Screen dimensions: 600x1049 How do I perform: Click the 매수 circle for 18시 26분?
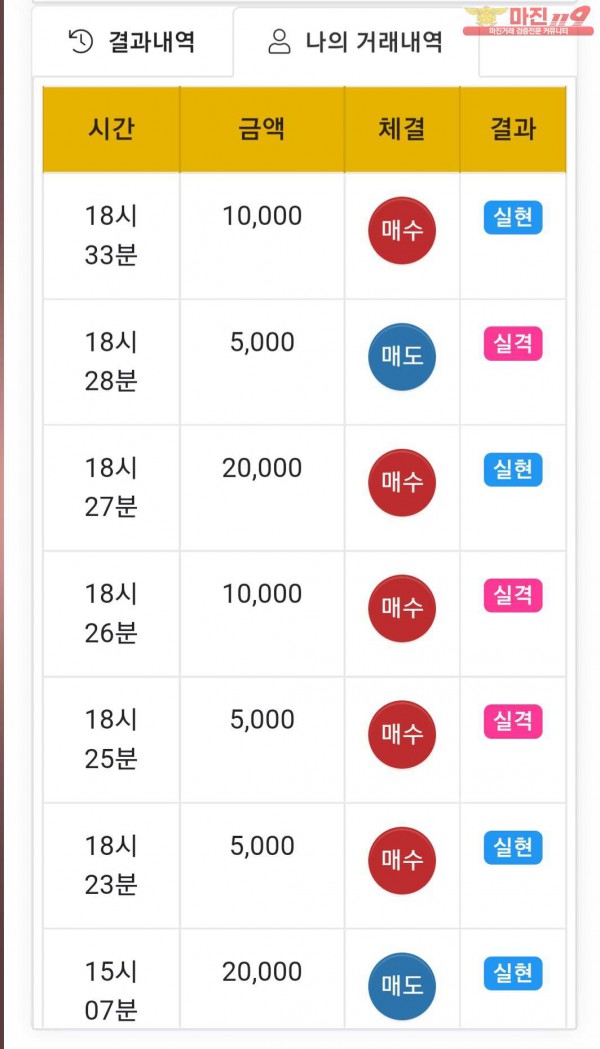pos(402,608)
